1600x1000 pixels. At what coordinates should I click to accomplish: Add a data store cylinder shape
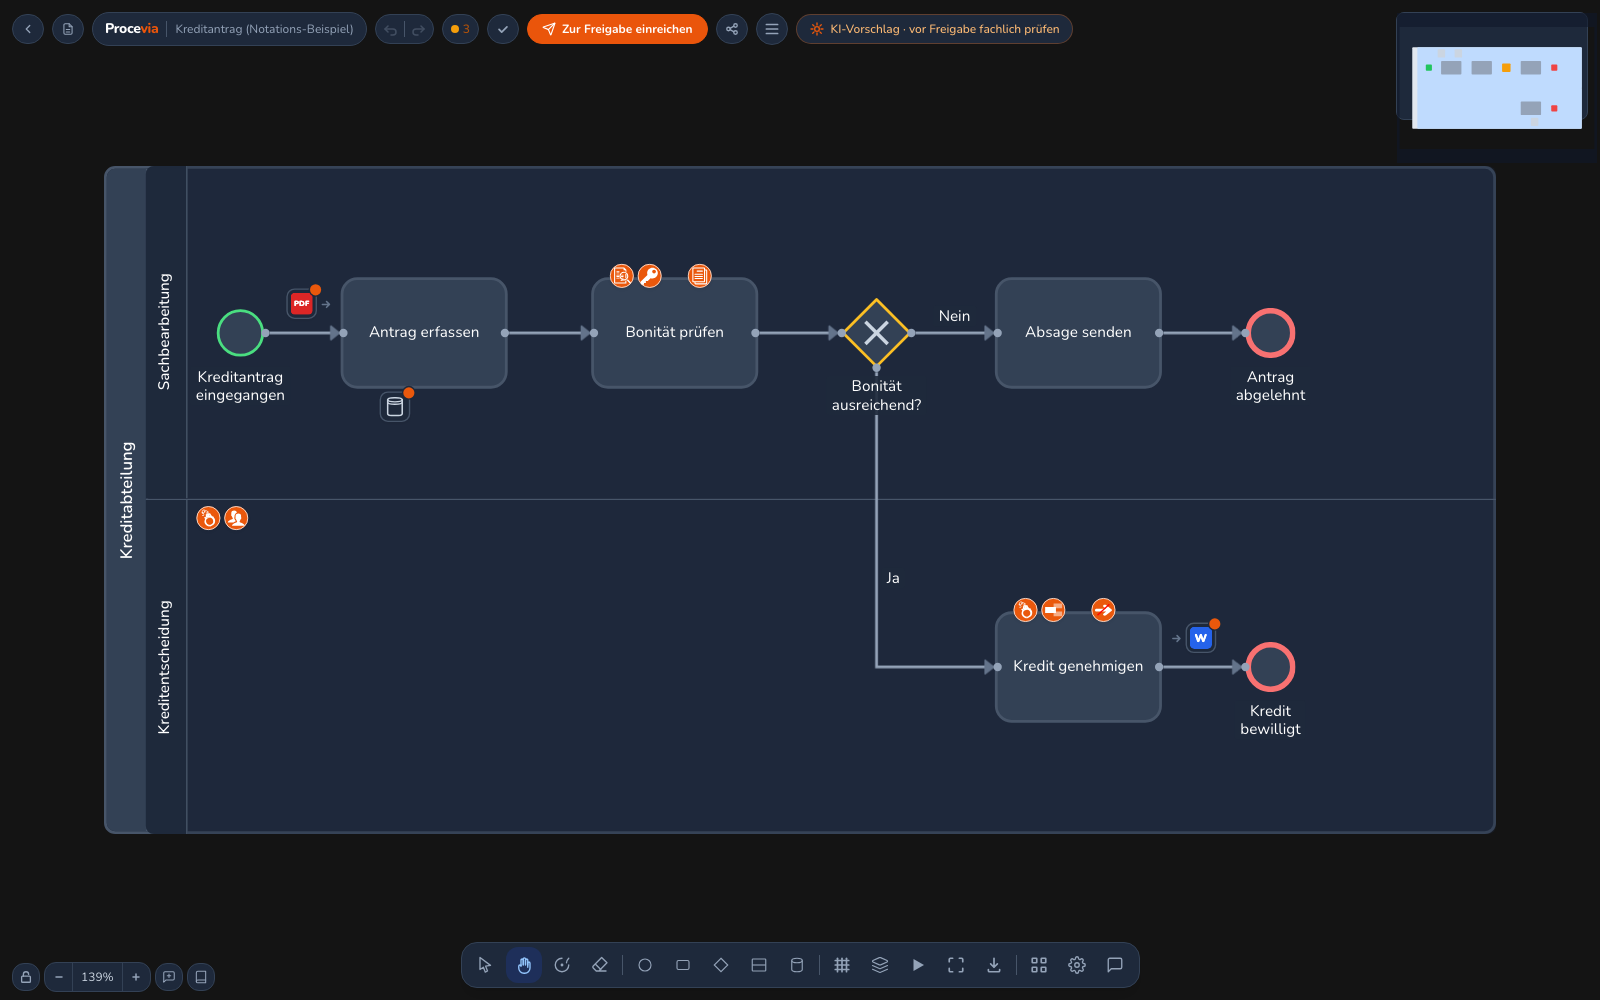pyautogui.click(x=797, y=965)
